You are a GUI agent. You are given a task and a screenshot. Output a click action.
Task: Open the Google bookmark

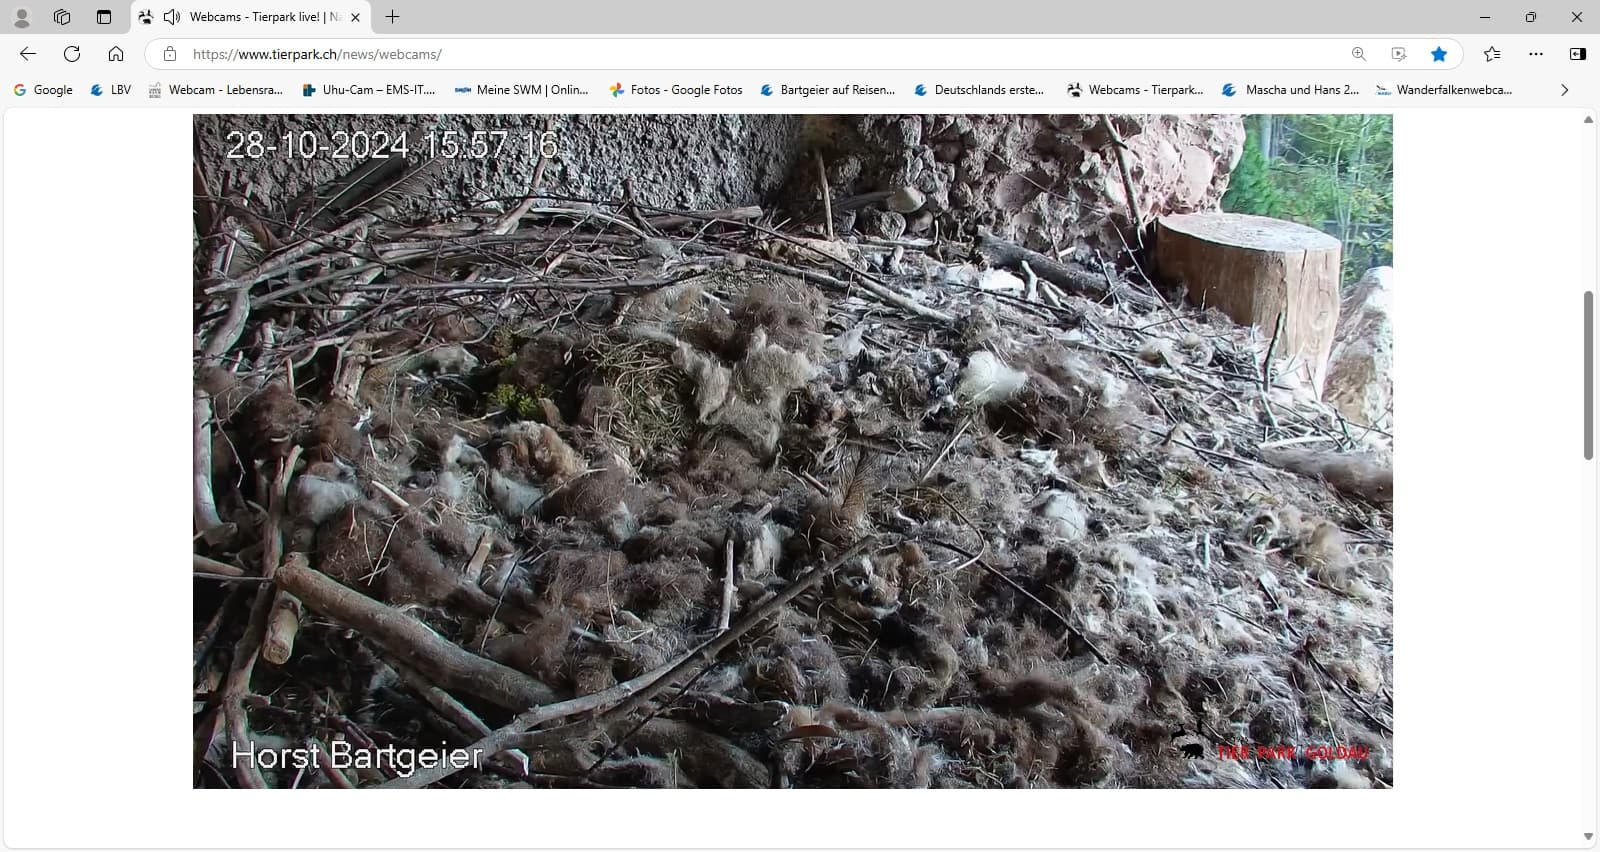[x=43, y=90]
